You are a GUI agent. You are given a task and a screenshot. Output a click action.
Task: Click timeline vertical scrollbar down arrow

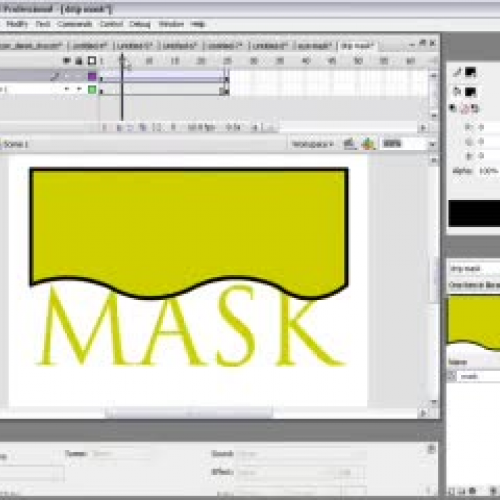(x=434, y=116)
